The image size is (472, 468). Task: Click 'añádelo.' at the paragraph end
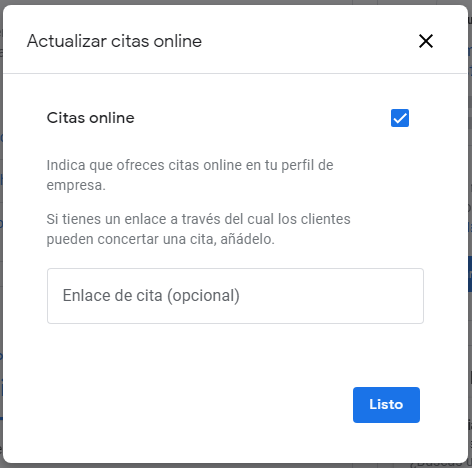(247, 239)
